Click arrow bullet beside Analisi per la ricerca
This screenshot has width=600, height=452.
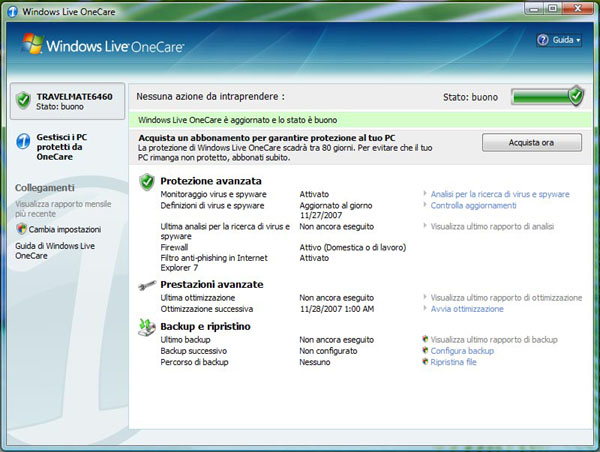click(x=425, y=193)
